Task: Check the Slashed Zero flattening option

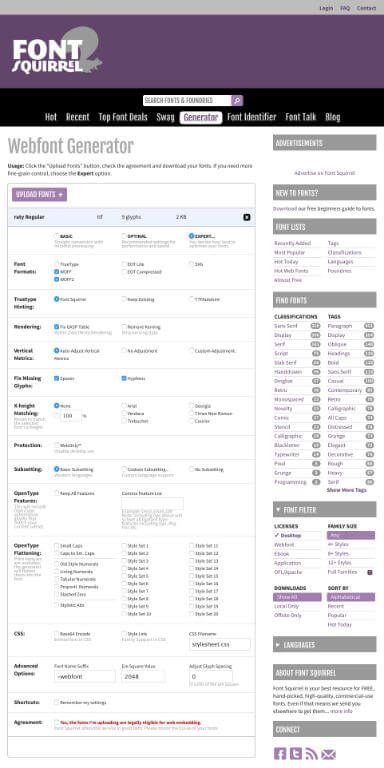Action: click(x=57, y=594)
